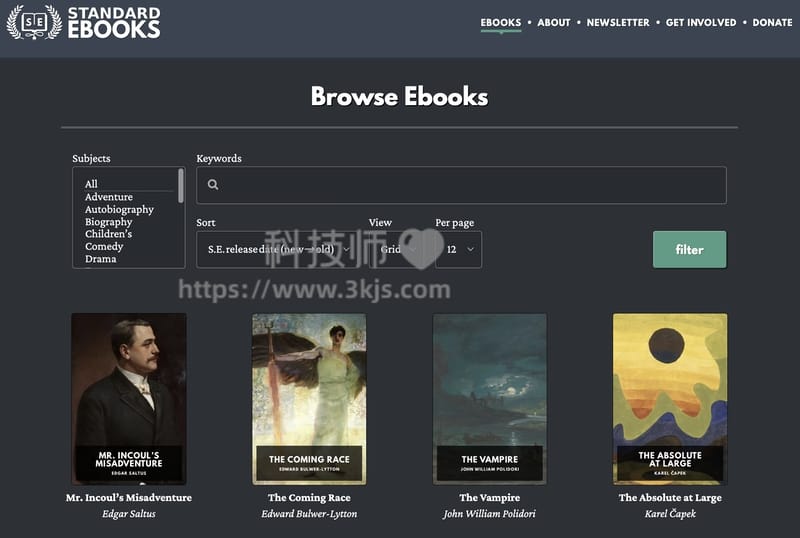Viewport: 800px width, 538px height.
Task: Click the Subjects list scrollbar
Action: click(181, 186)
